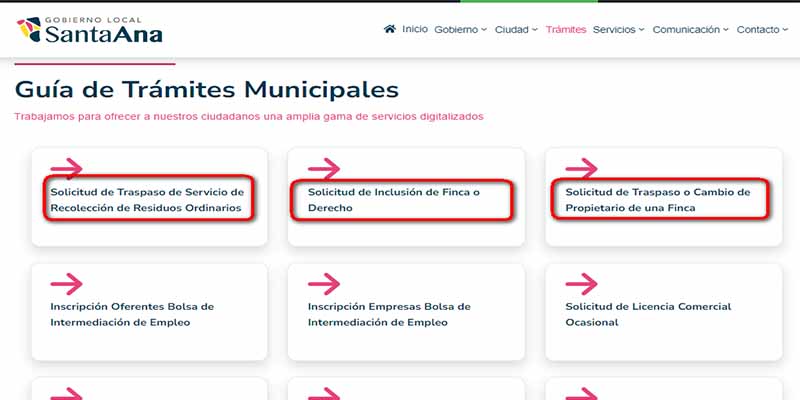Open the Contacto dropdown menu
800x400 pixels.
762,30
